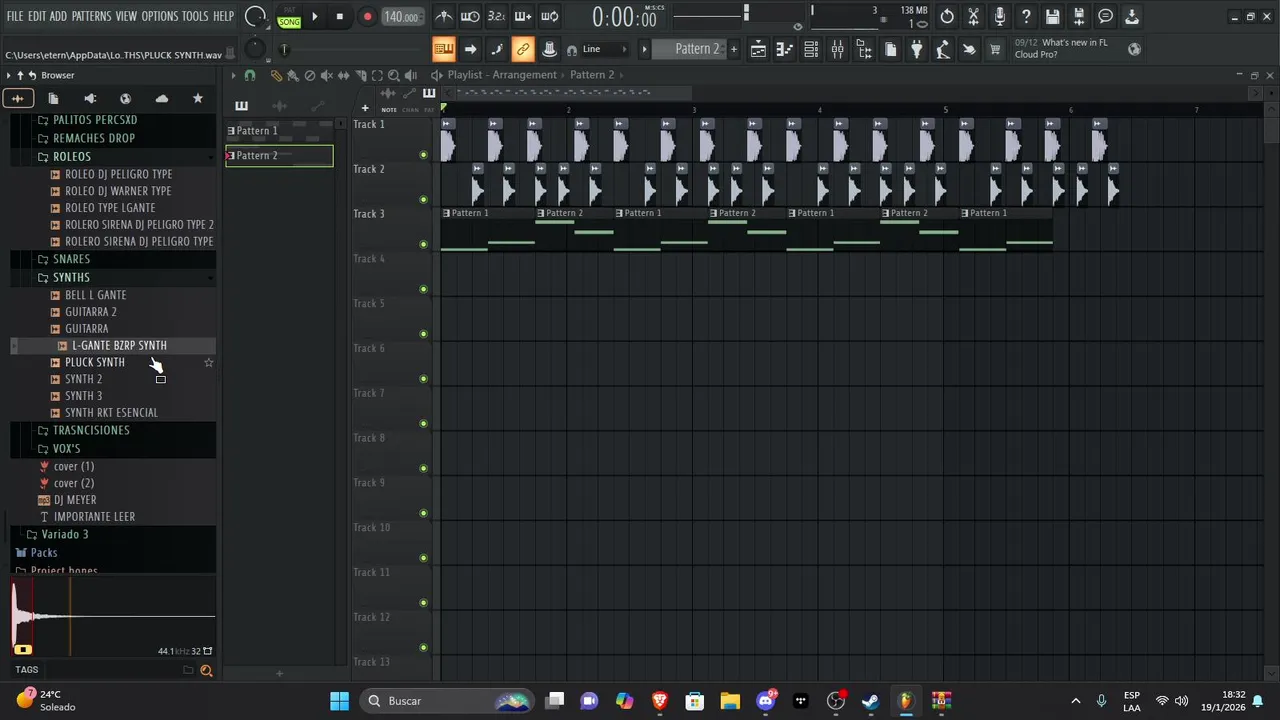This screenshot has width=1280, height=720.
Task: Select the Paint brush tool in the playlist
Action: 293,75
